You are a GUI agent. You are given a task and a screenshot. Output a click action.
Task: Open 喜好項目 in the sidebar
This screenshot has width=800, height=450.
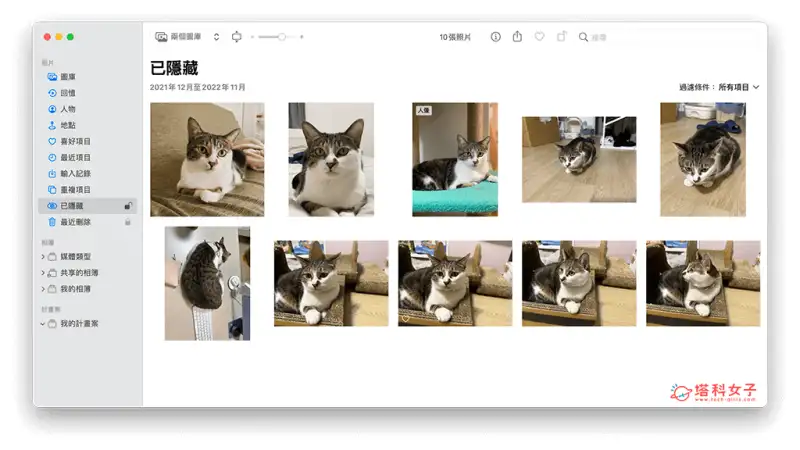point(74,141)
